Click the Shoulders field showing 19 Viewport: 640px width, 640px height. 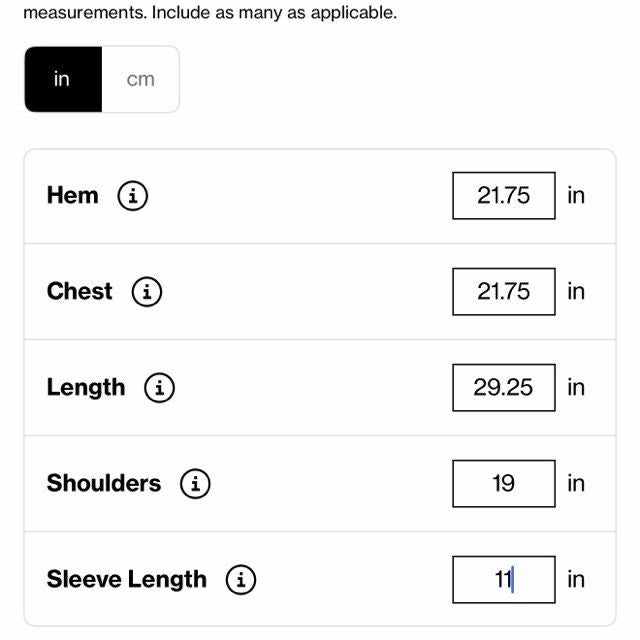pos(503,484)
